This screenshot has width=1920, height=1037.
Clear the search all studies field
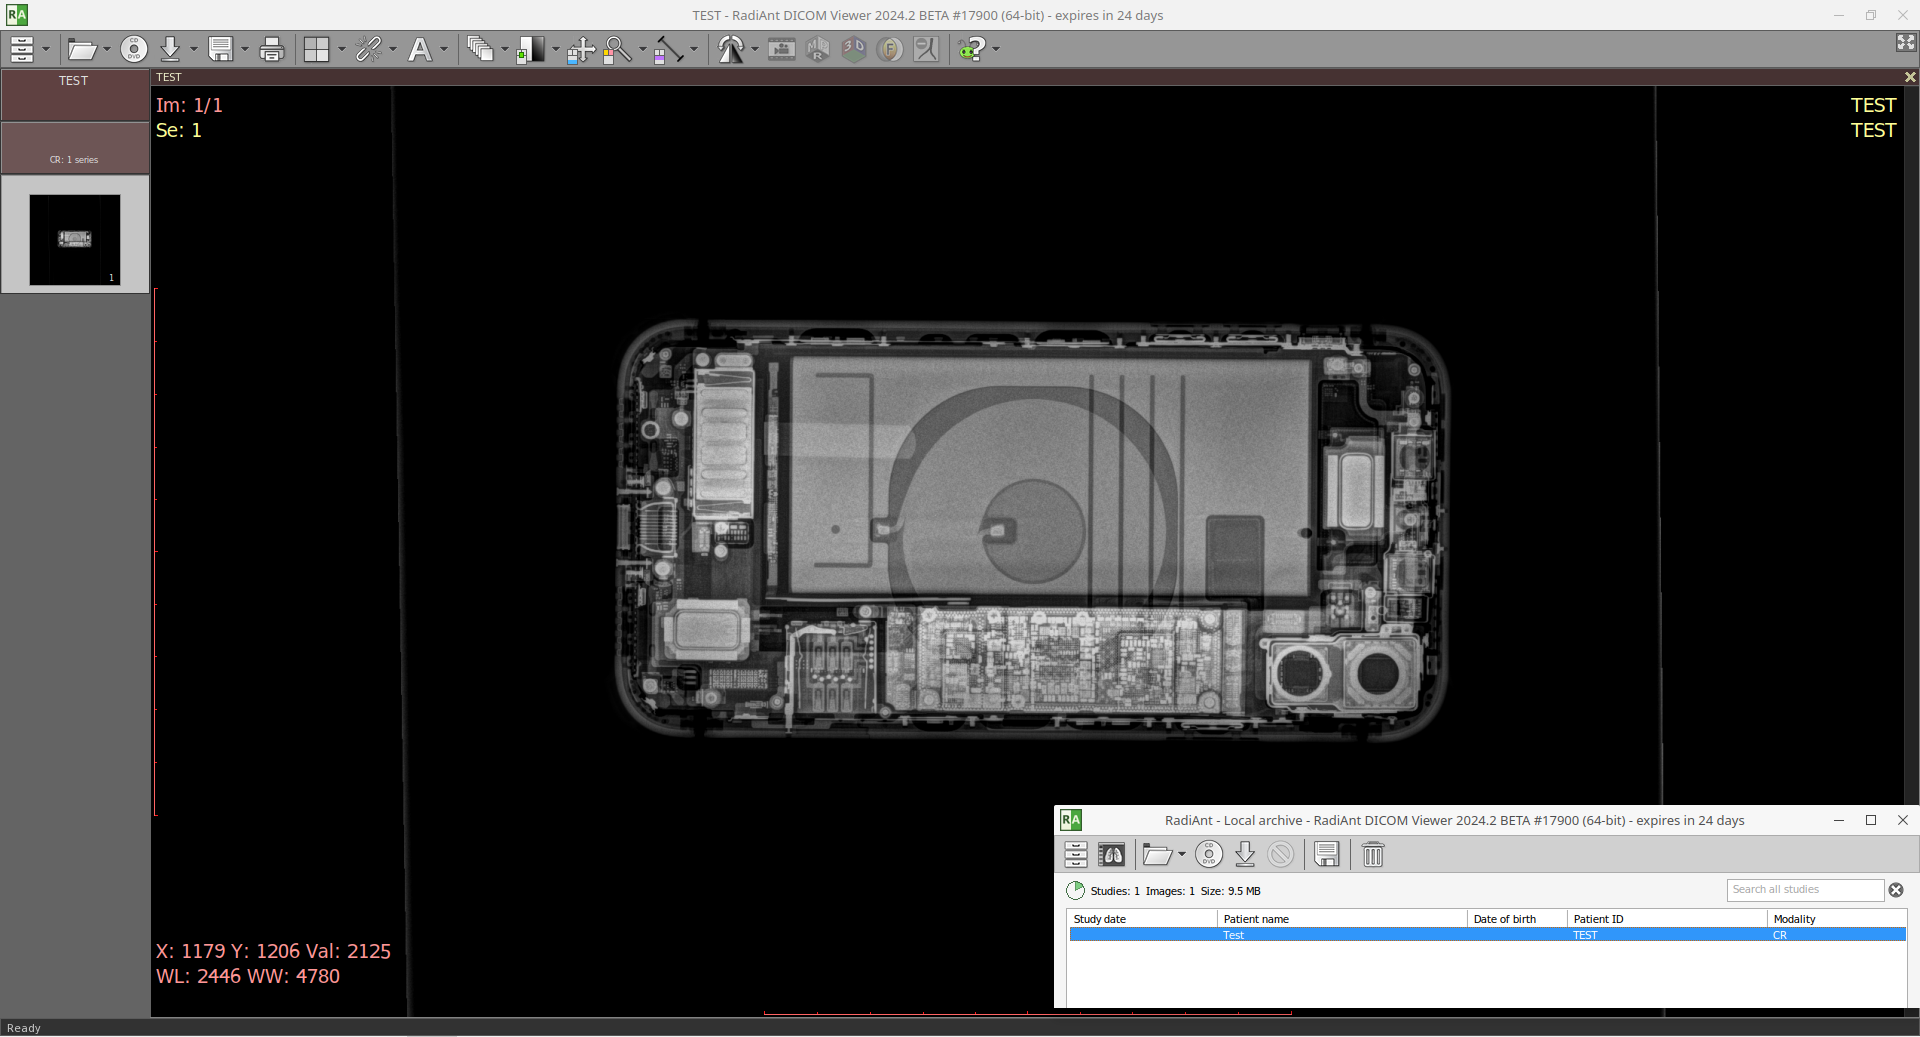click(1896, 891)
